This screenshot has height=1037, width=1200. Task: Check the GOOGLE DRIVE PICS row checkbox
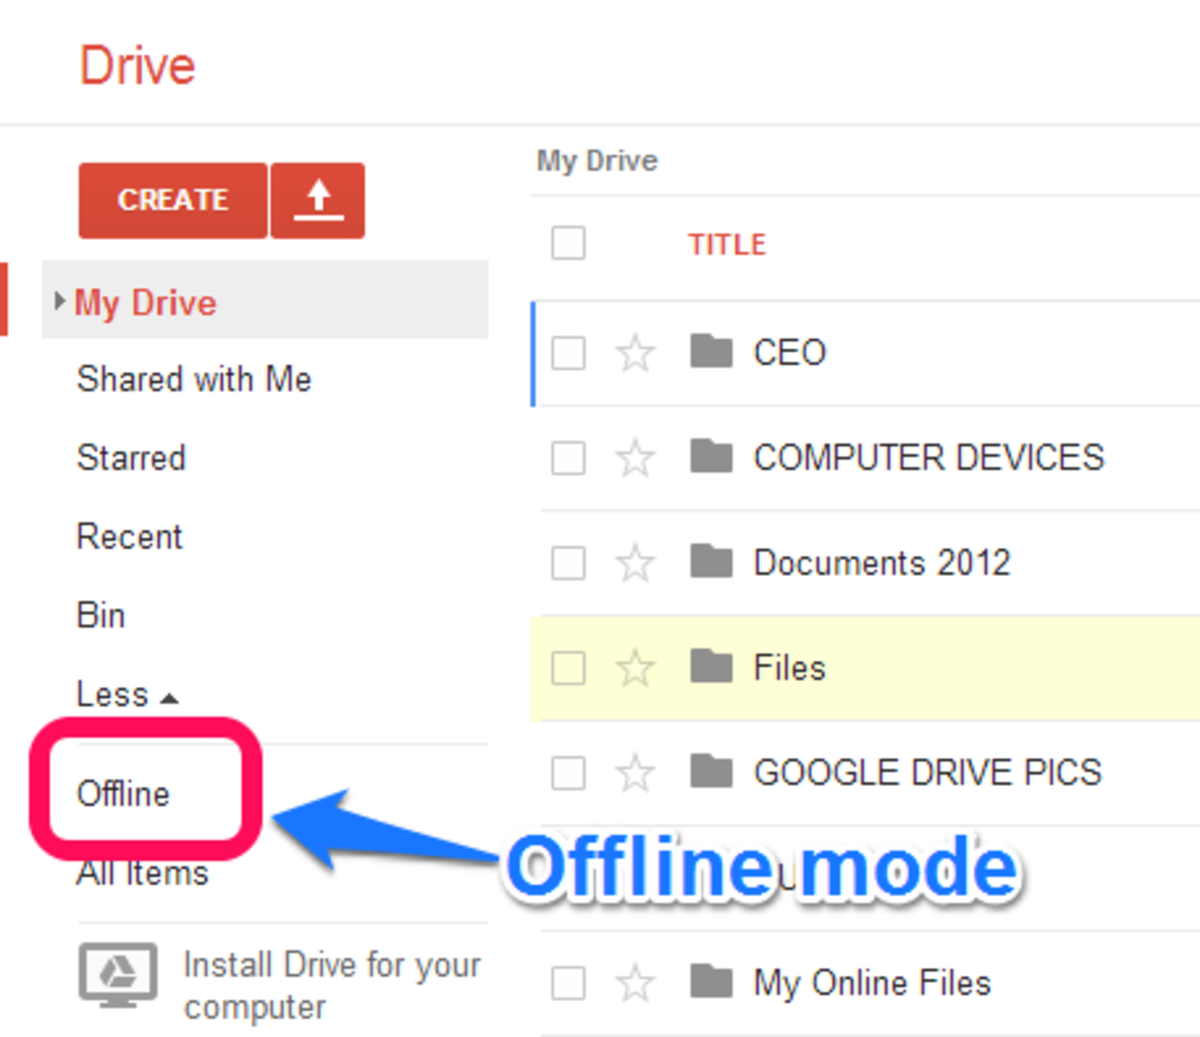568,773
